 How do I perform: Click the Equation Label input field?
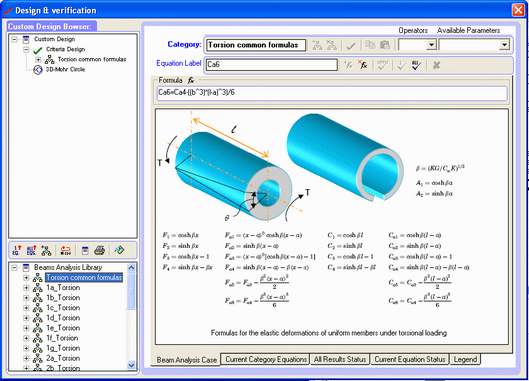(272, 64)
